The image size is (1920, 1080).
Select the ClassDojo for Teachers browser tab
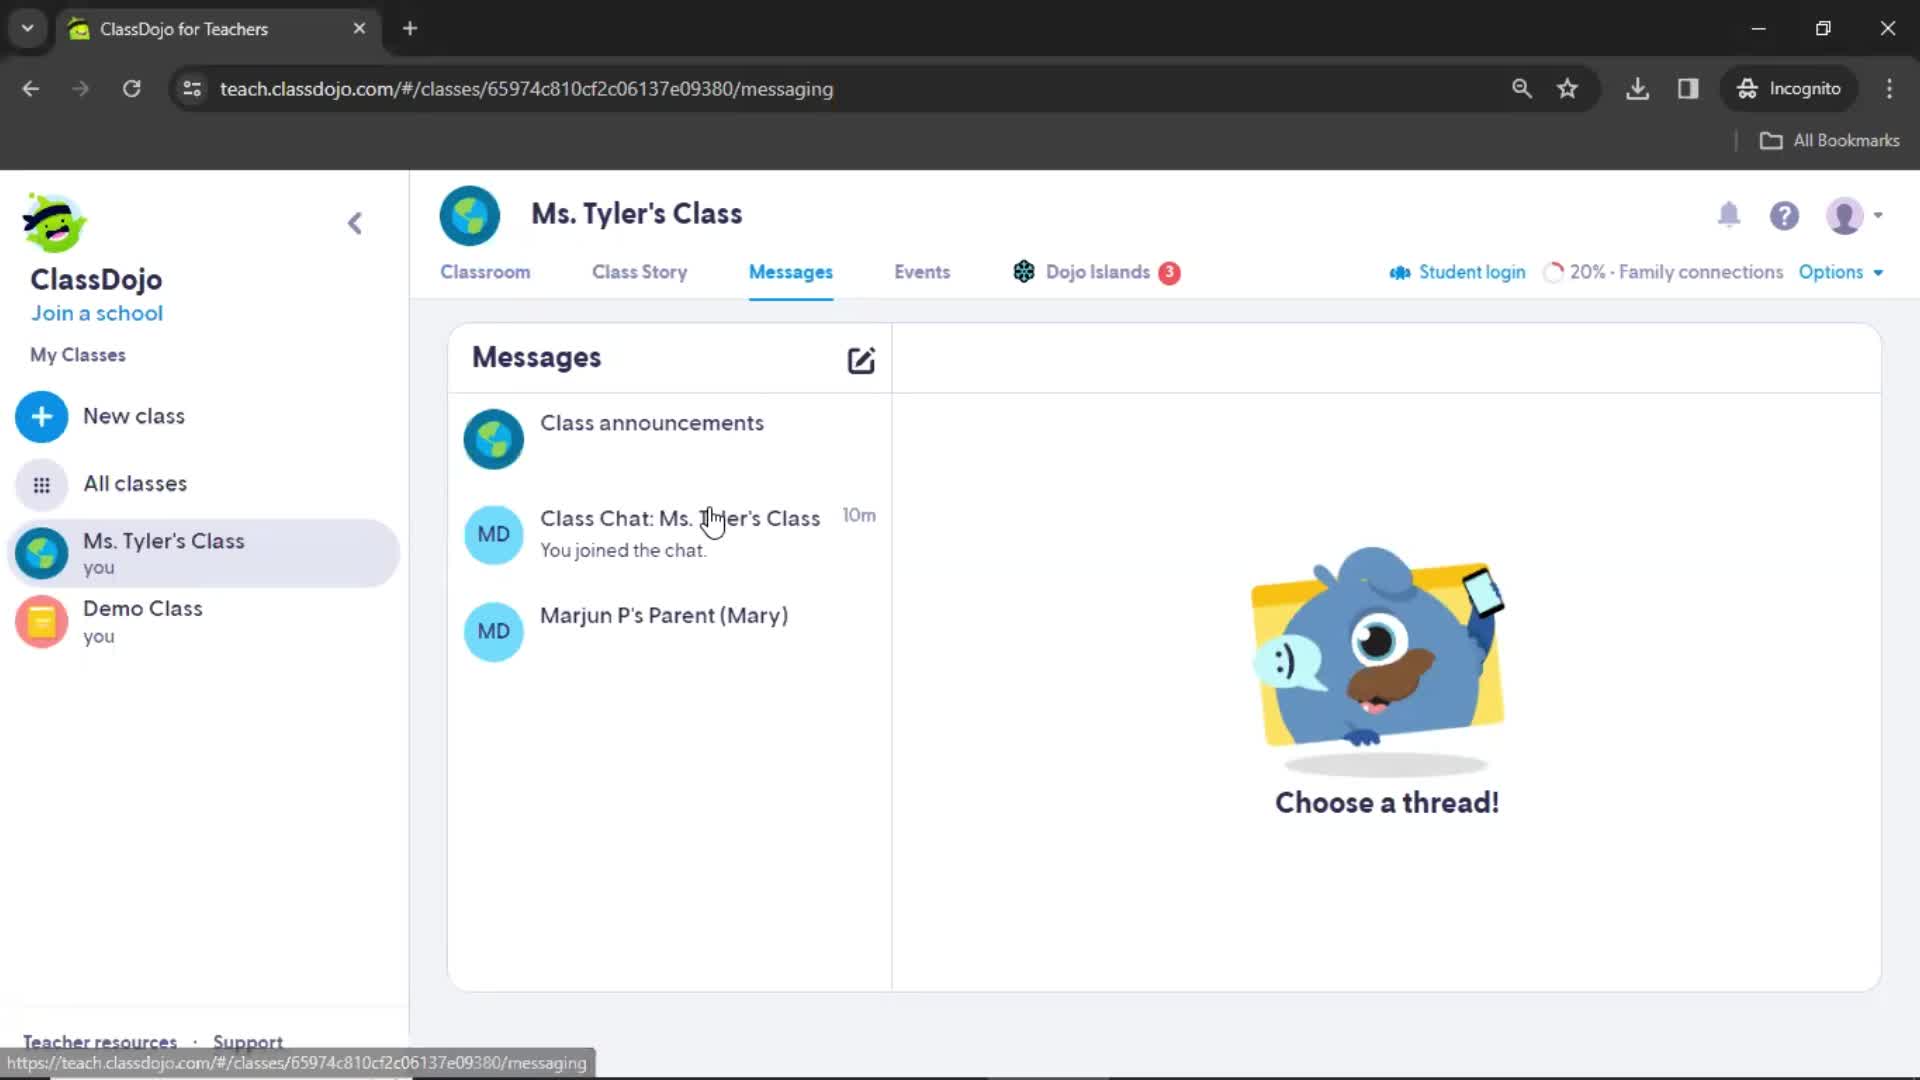pos(216,29)
